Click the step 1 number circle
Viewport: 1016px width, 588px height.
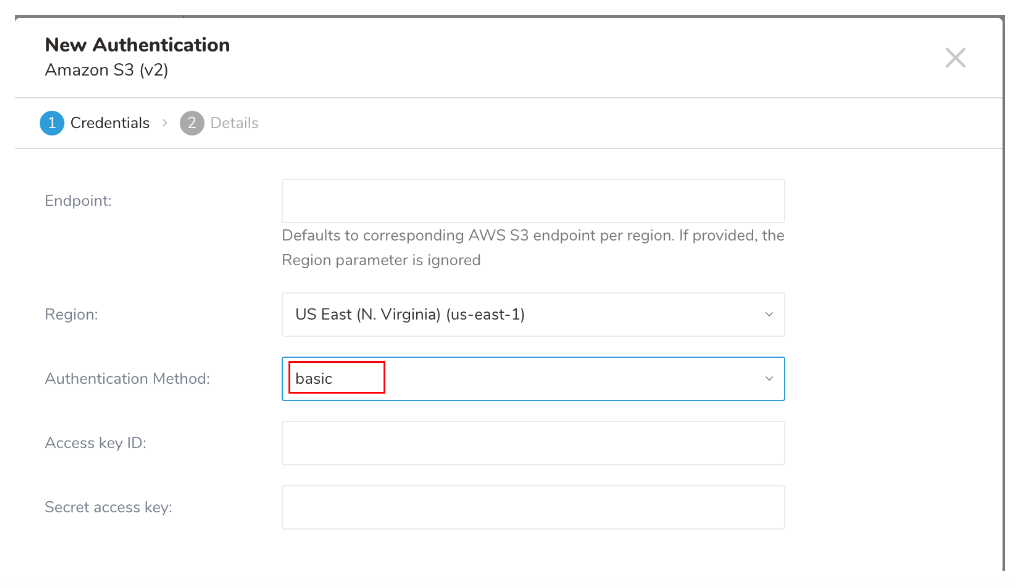click(51, 123)
